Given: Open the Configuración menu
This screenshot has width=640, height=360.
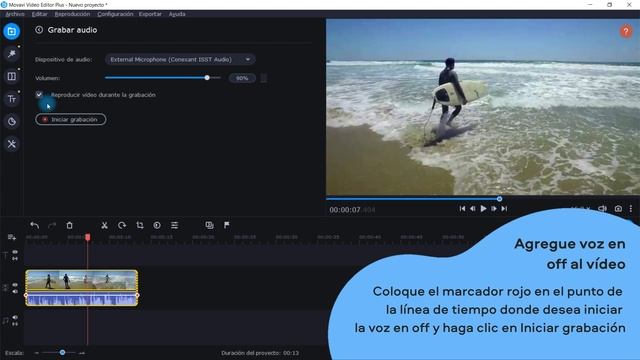Looking at the screenshot, I should click(x=115, y=14).
